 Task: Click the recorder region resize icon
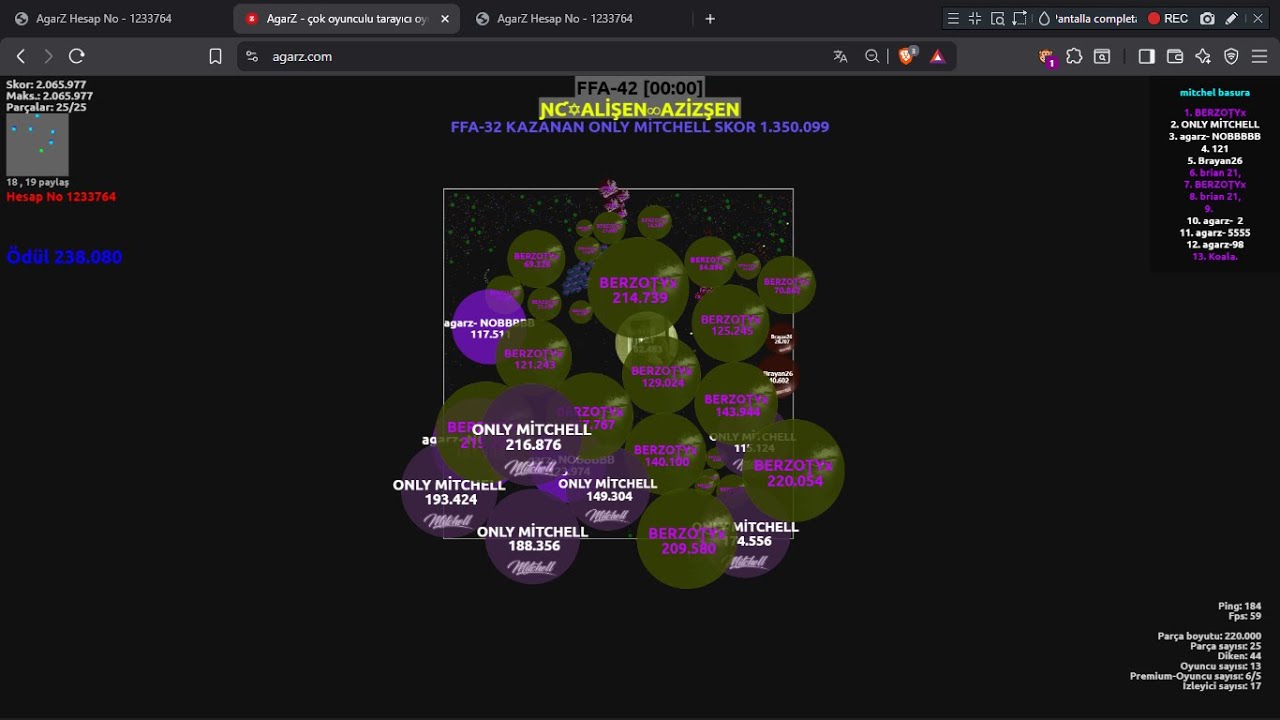coord(1019,18)
